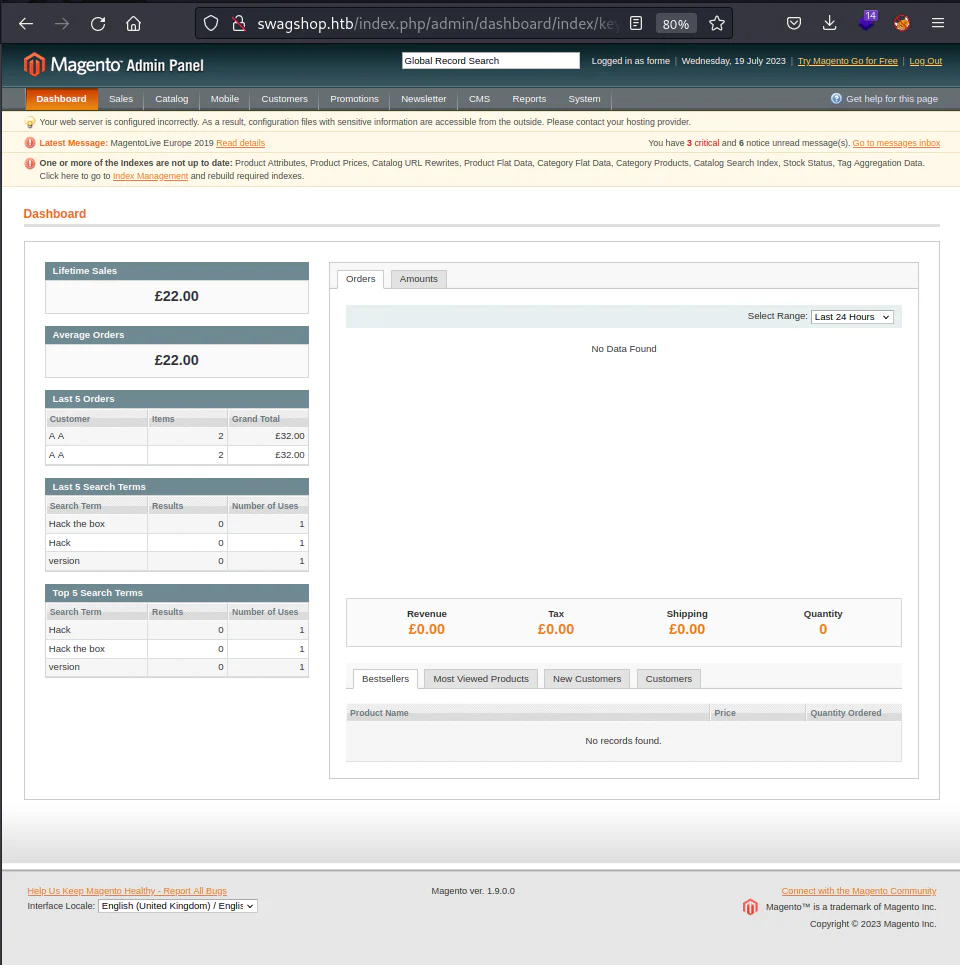Open the Catalog menu

172,98
